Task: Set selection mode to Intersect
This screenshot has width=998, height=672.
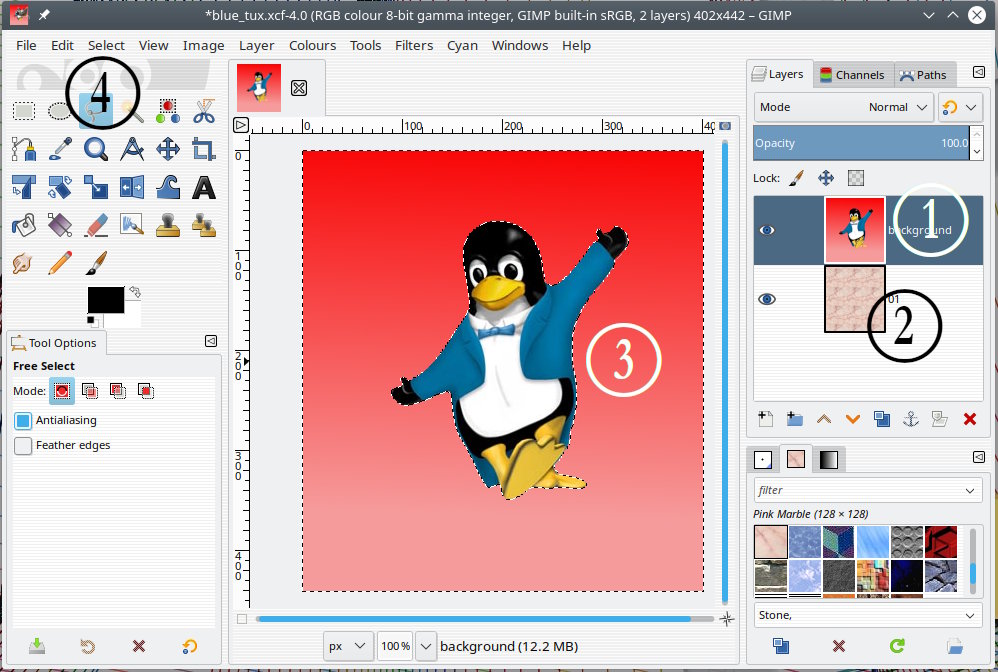Action: pos(146,391)
